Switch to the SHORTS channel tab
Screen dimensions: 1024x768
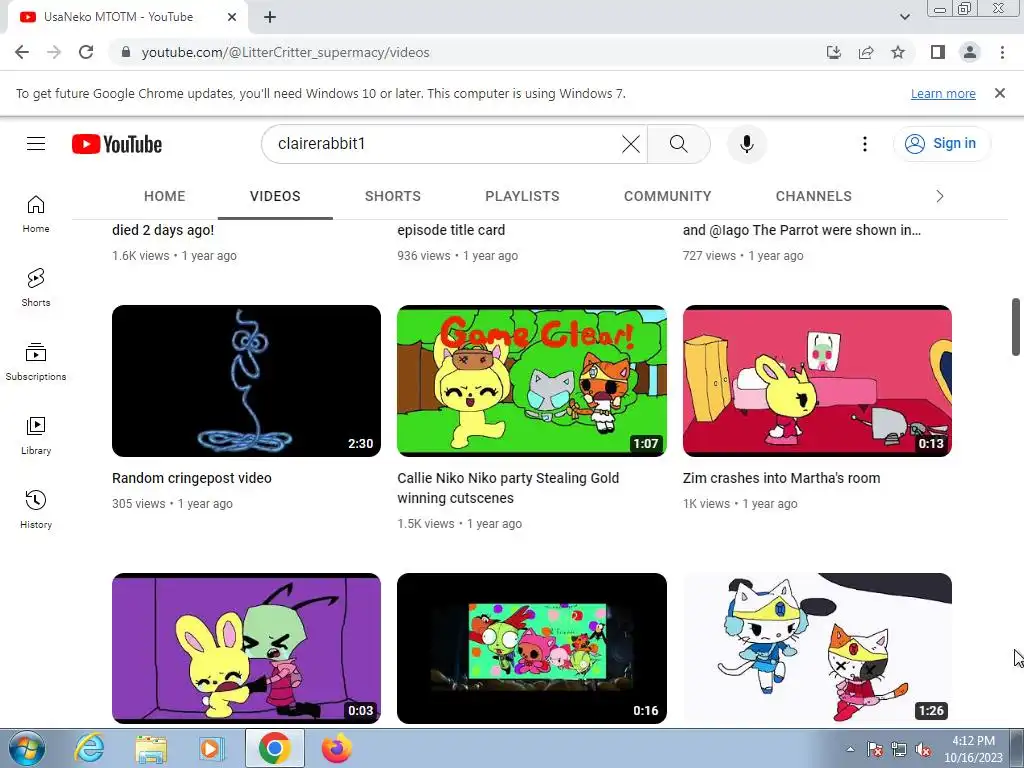(x=392, y=196)
